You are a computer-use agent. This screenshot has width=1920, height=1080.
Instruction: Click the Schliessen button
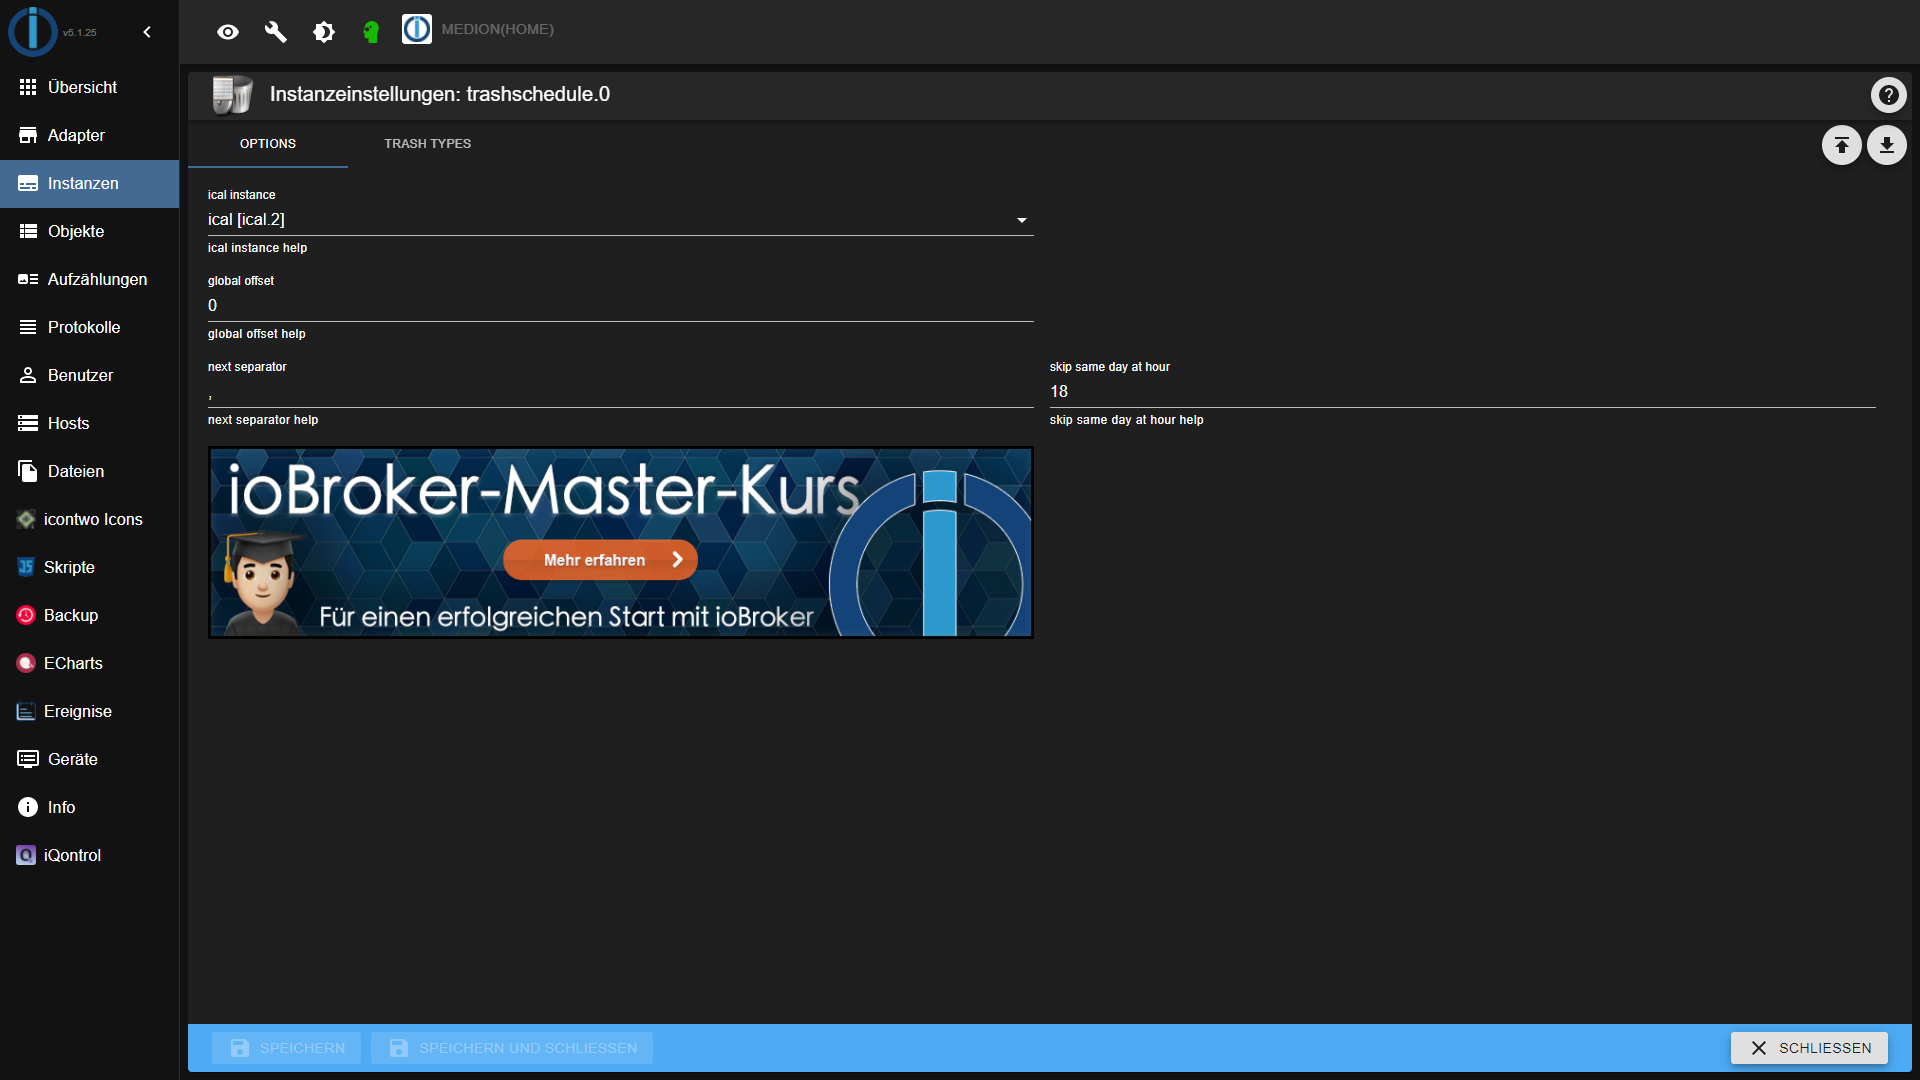coord(1809,1048)
